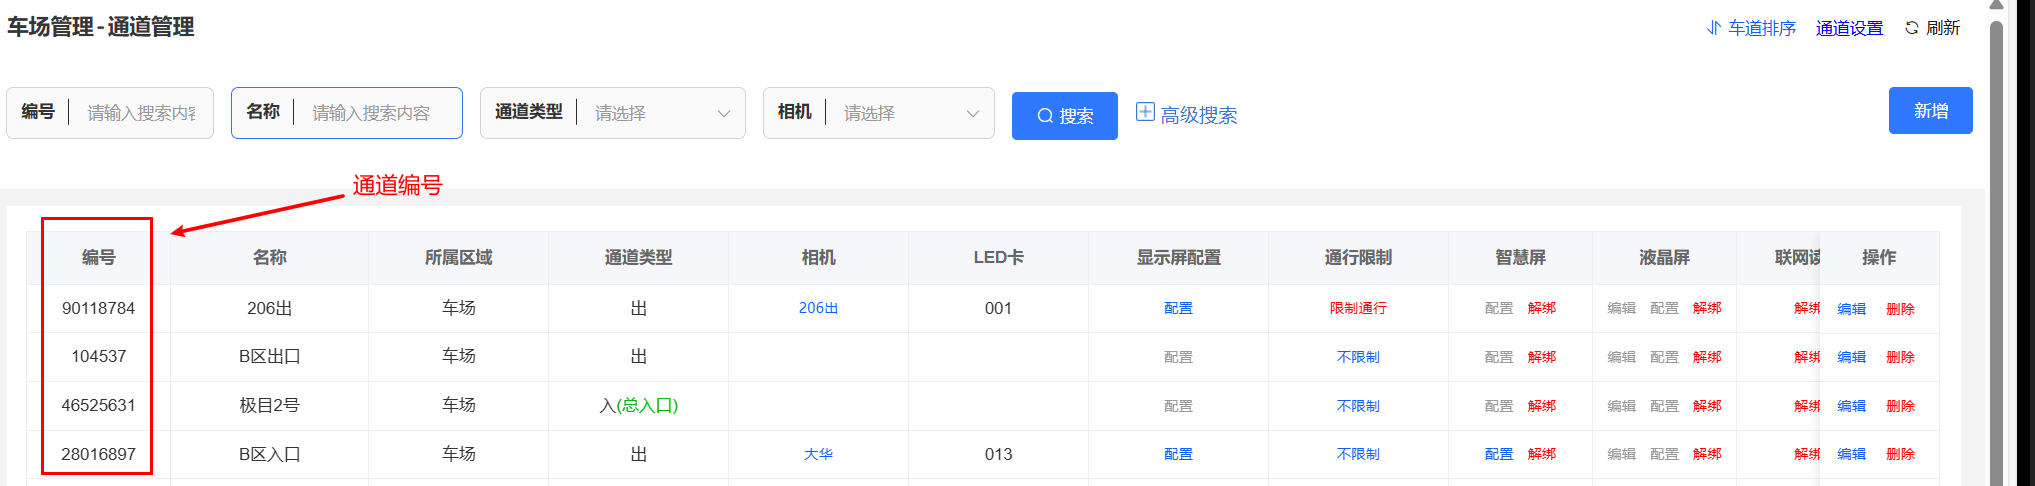Click the 刷新 refresh icon
This screenshot has width=2035, height=486.
[1912, 28]
